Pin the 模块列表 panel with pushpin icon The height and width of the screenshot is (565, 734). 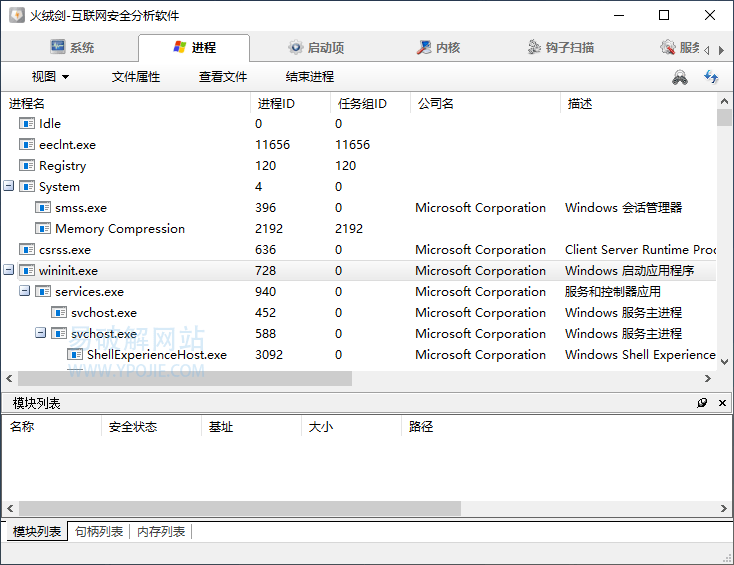pyautogui.click(x=702, y=403)
